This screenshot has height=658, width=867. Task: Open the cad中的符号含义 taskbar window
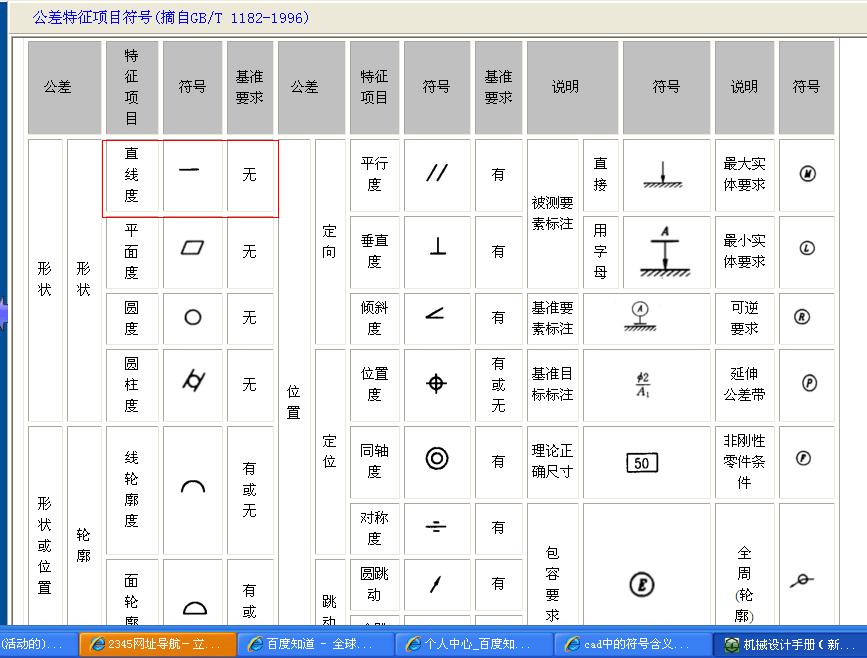click(x=631, y=644)
